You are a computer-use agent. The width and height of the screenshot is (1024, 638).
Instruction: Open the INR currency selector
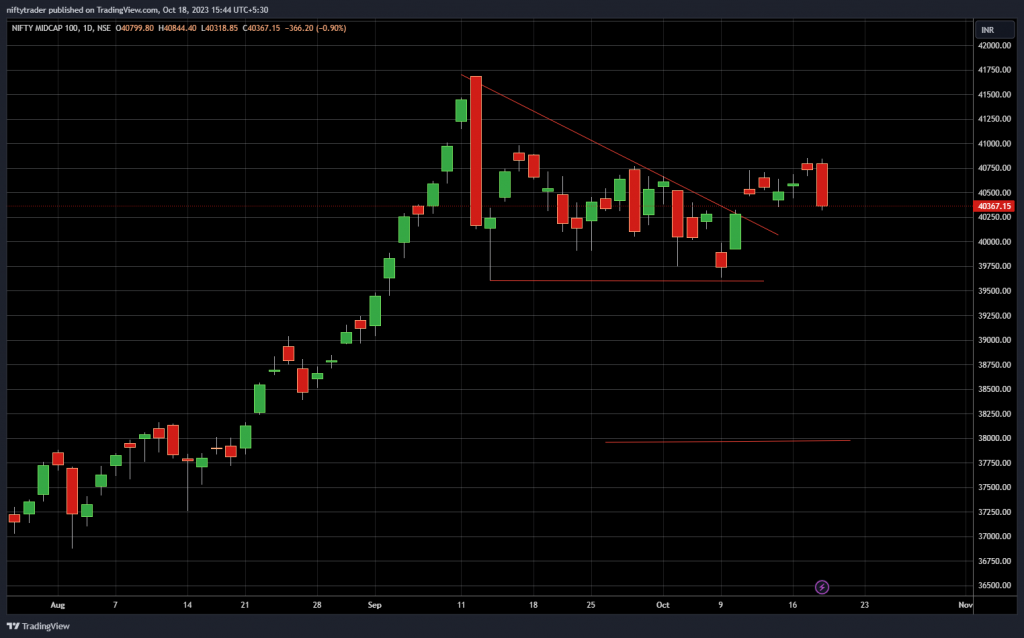994,30
